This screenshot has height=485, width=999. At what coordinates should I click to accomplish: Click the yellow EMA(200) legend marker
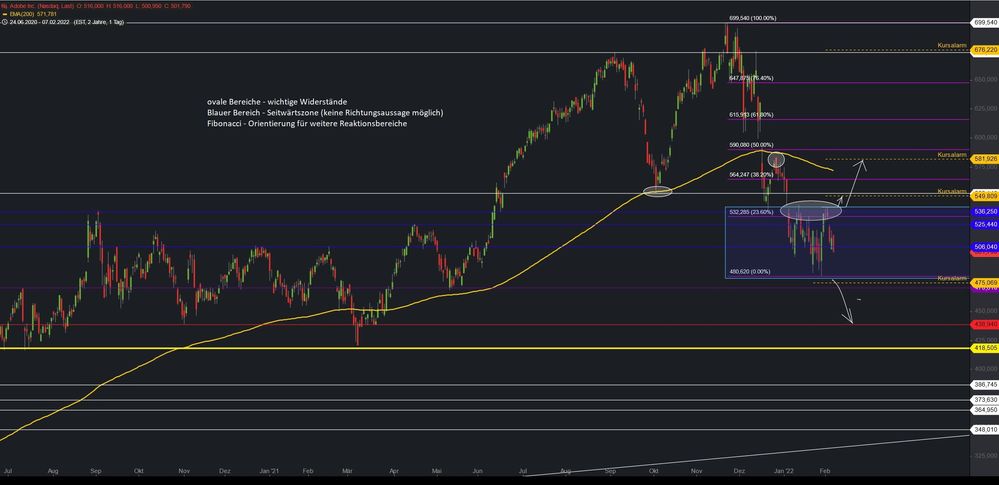4,14
